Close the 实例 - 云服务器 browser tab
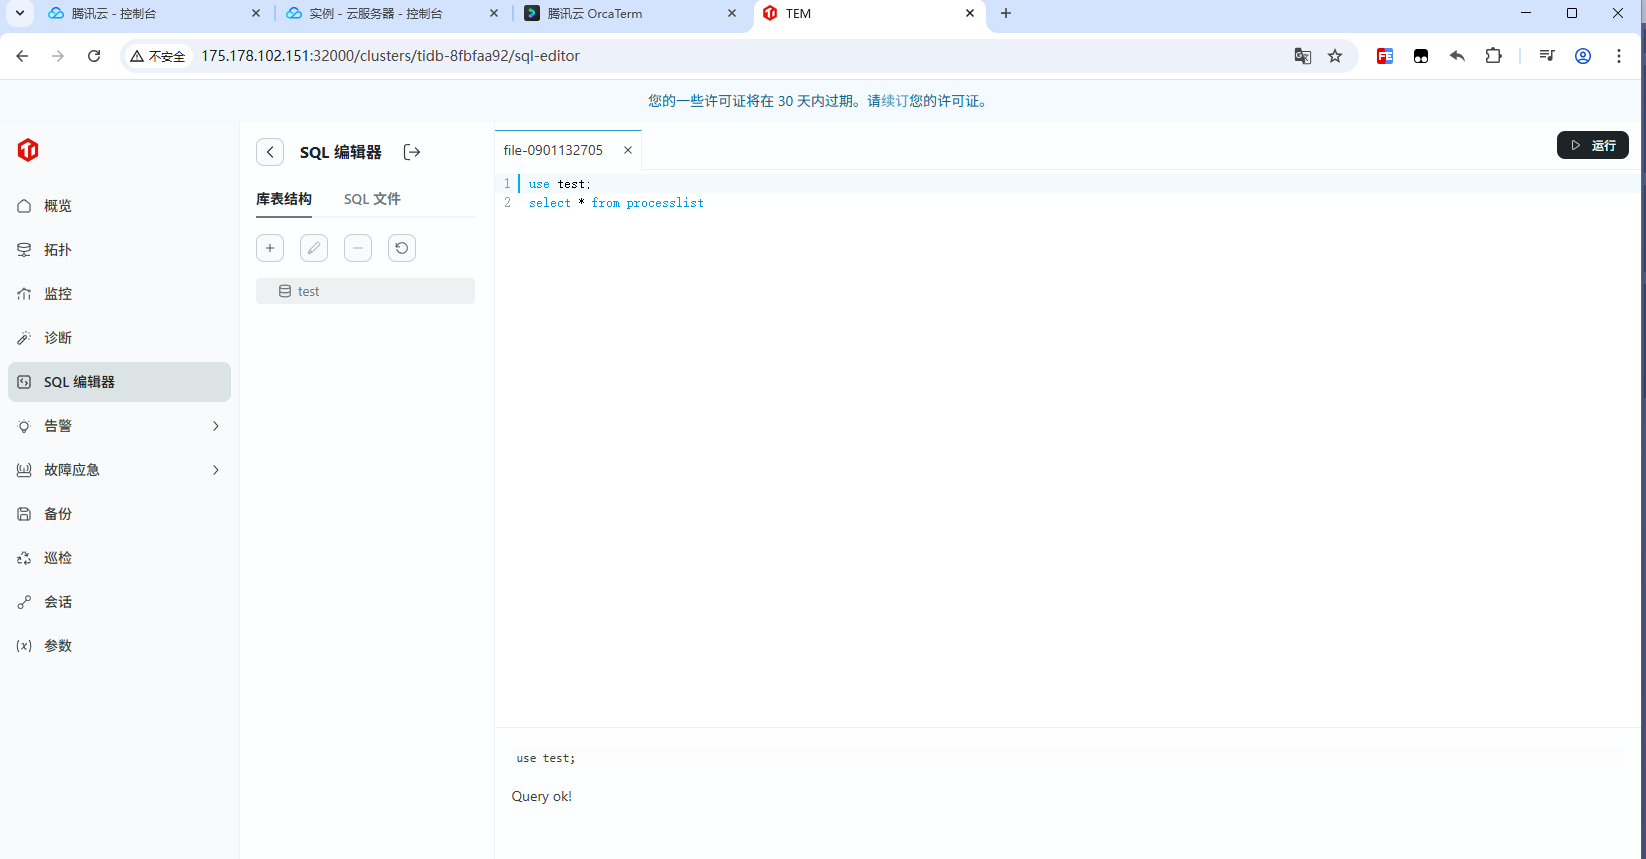Screen dimensions: 1646x859 coord(494,14)
